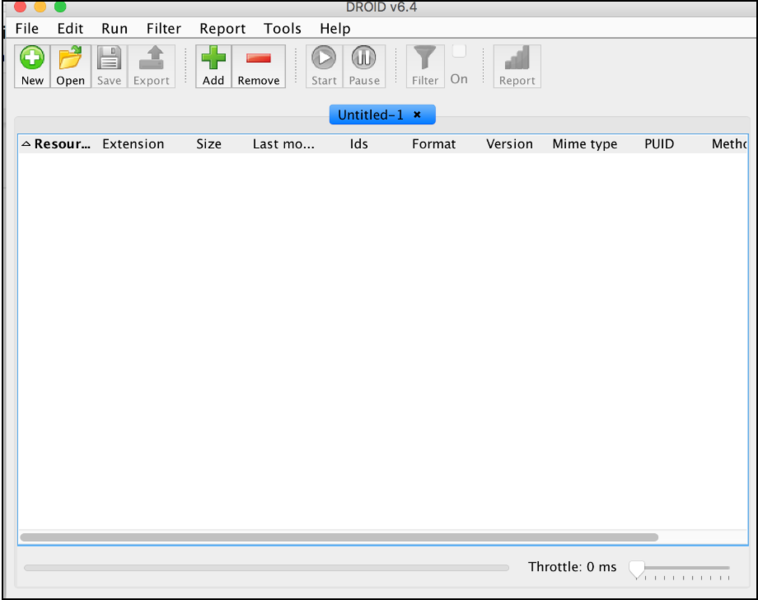Open the File menu
The image size is (758, 600).
(27, 29)
